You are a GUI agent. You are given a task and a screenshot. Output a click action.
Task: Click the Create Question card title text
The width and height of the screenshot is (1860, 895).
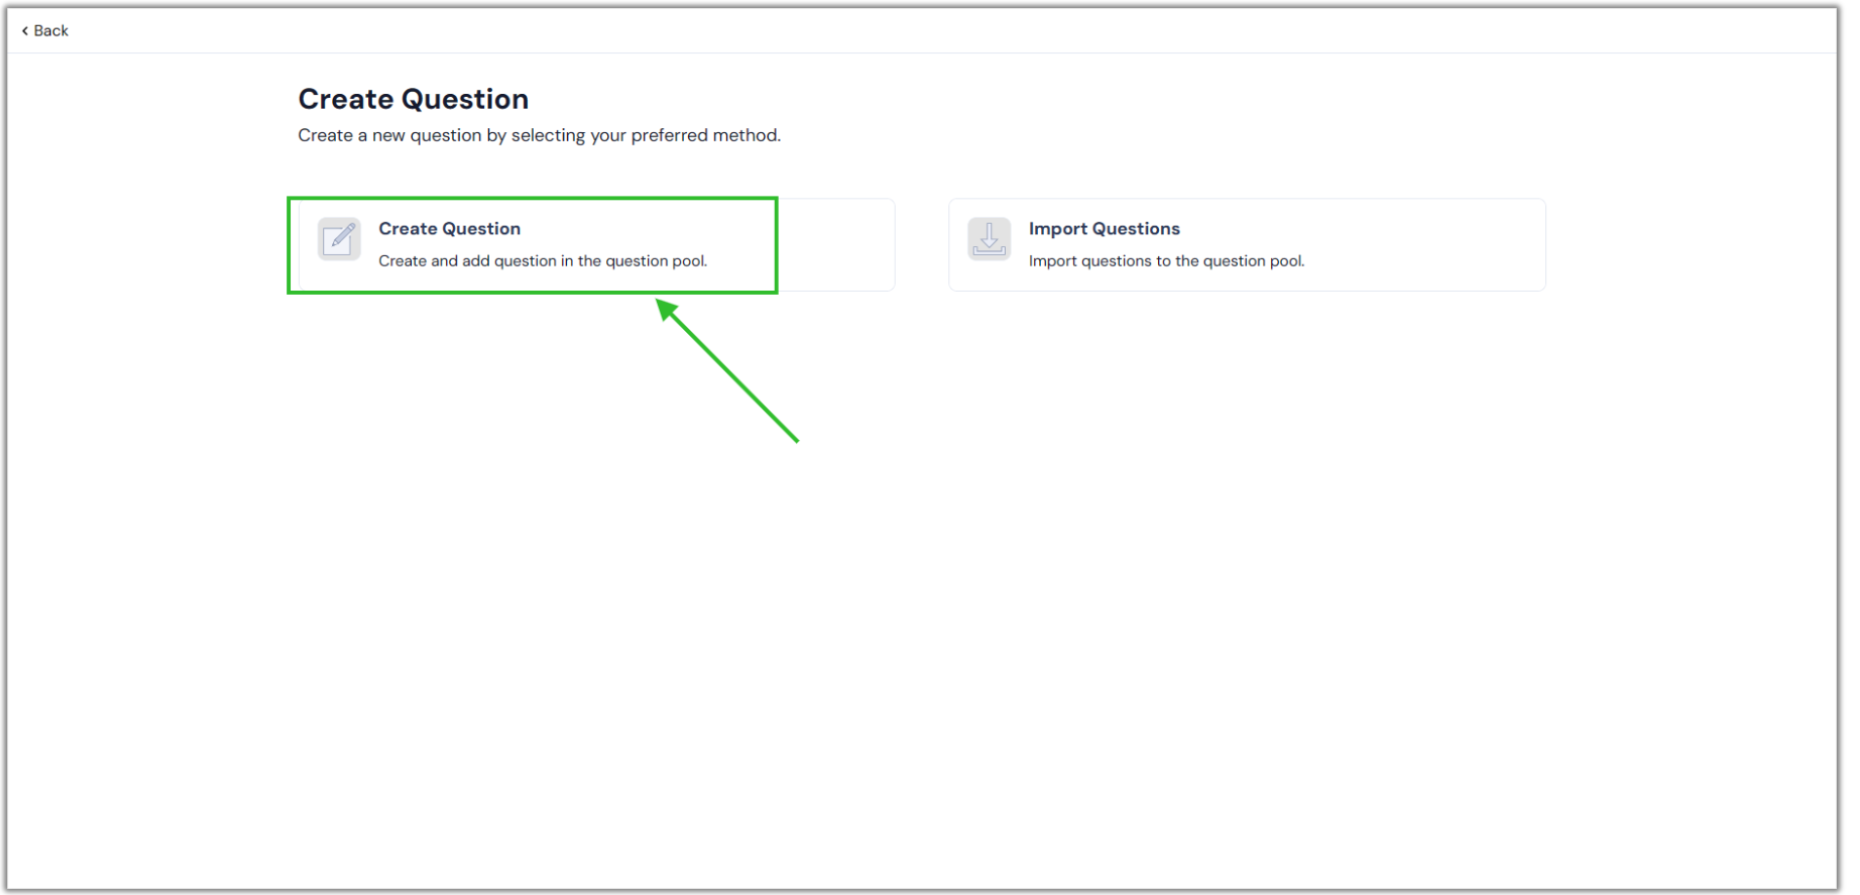tap(449, 228)
